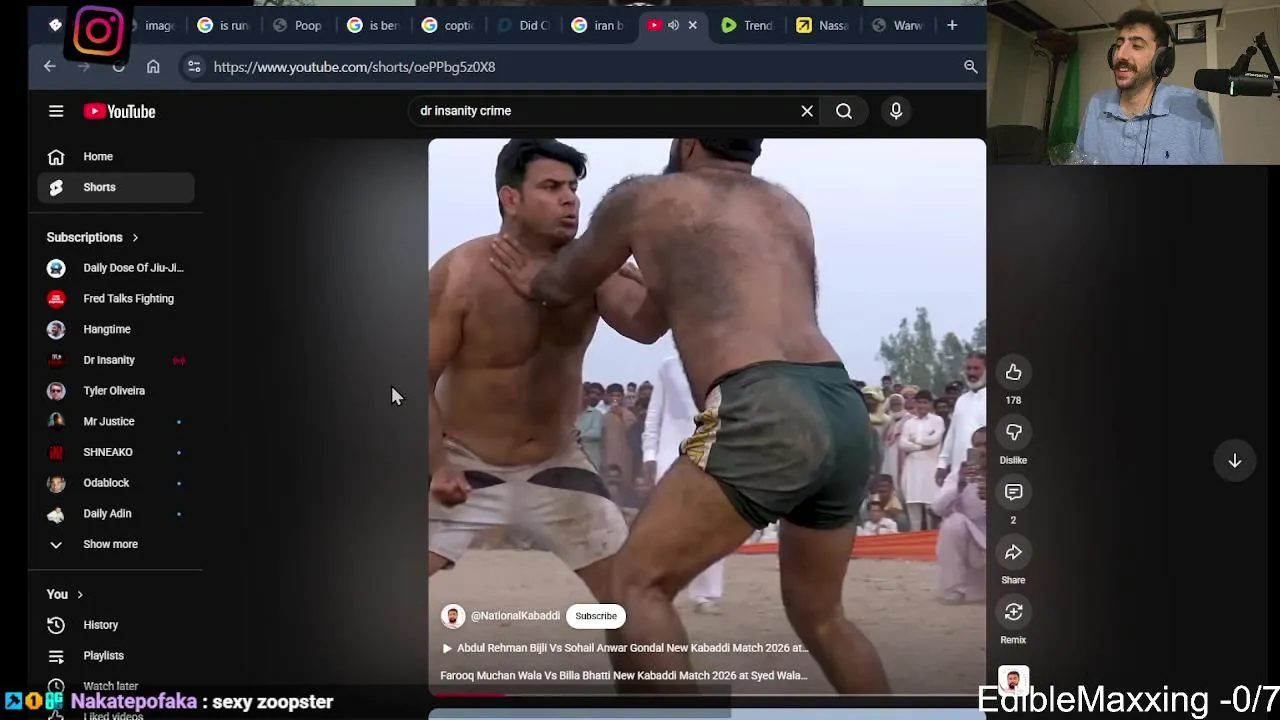Switch to the 'Poop' browser tab
Viewport: 1280px width, 720px height.
pyautogui.click(x=298, y=26)
